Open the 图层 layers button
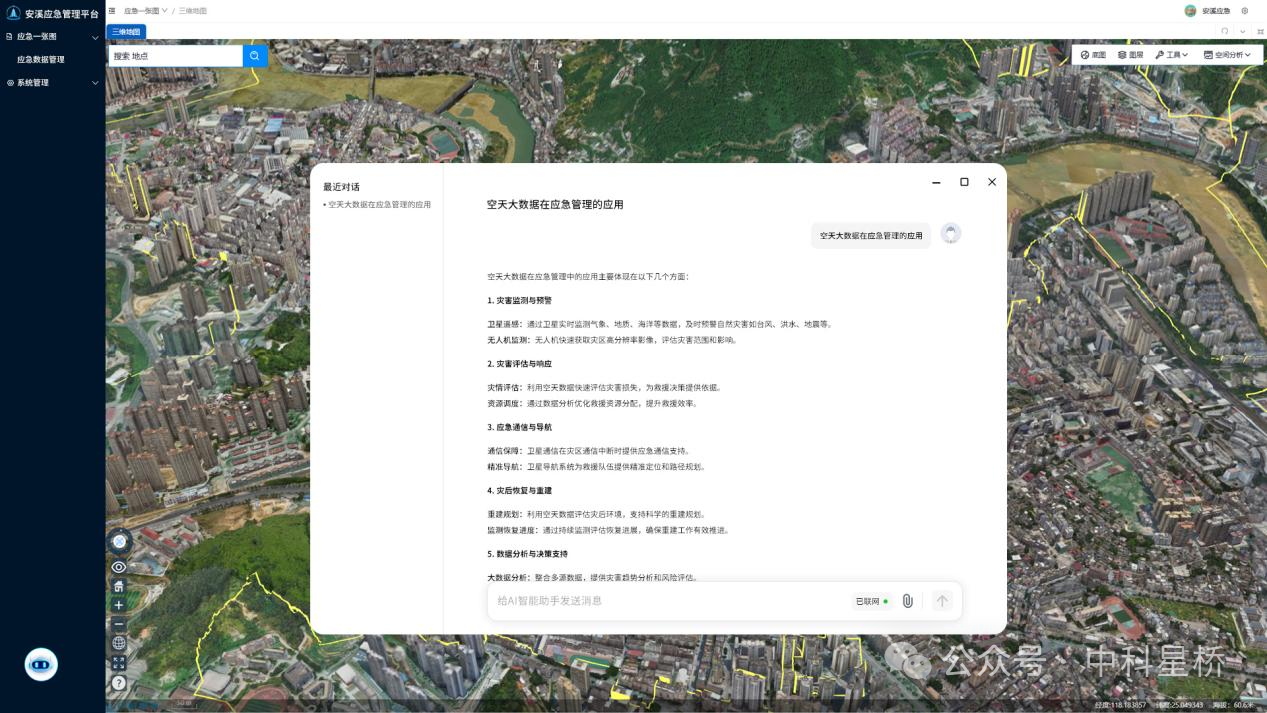1267x713 pixels. tap(1130, 55)
